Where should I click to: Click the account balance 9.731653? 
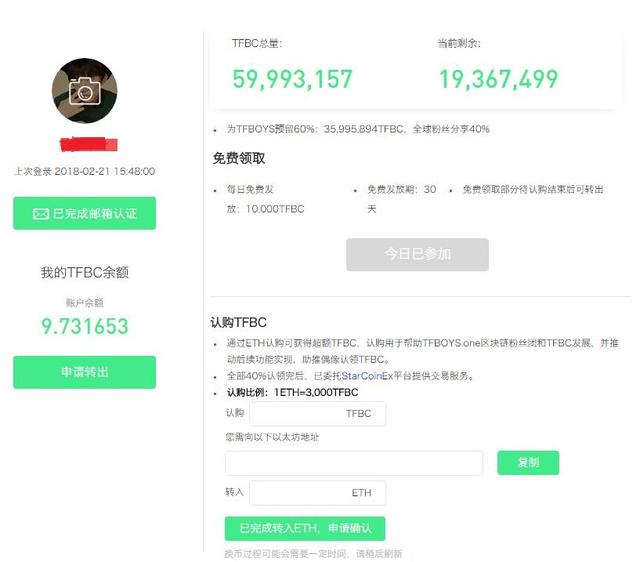[84, 326]
